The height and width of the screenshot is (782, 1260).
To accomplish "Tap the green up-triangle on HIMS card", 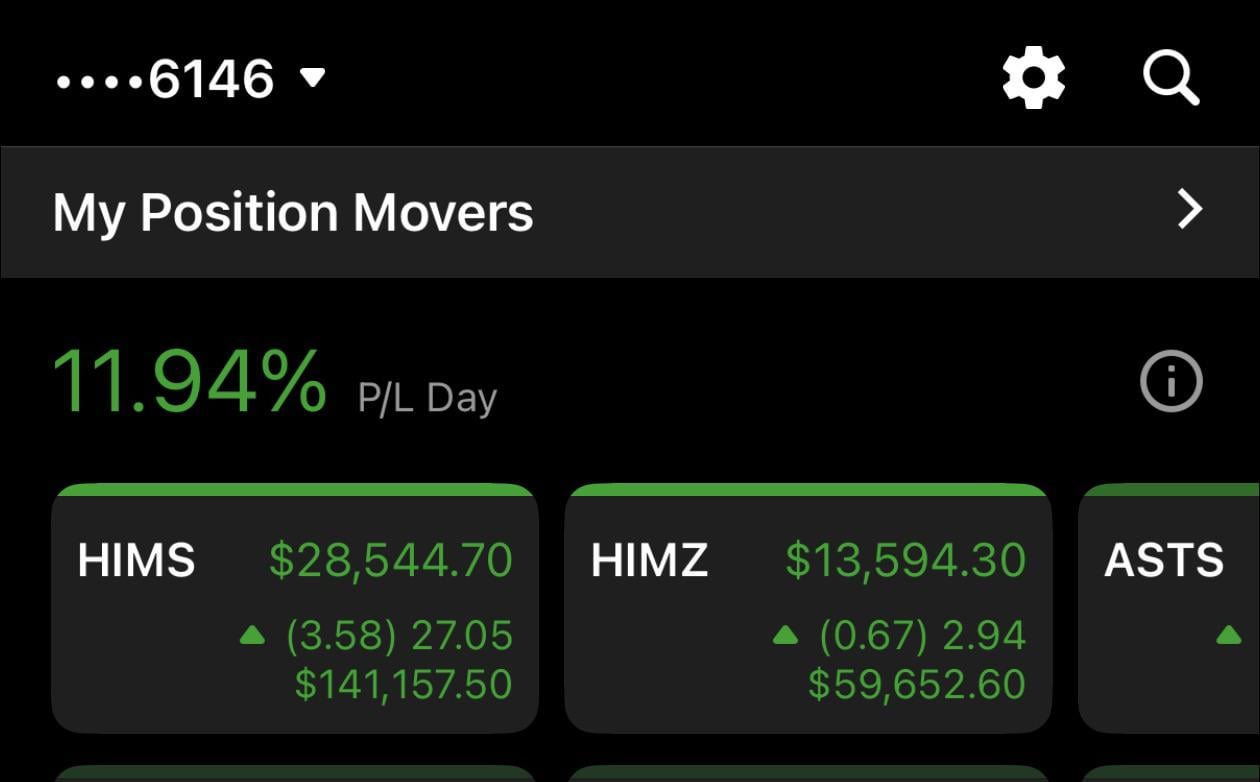I will pos(253,635).
